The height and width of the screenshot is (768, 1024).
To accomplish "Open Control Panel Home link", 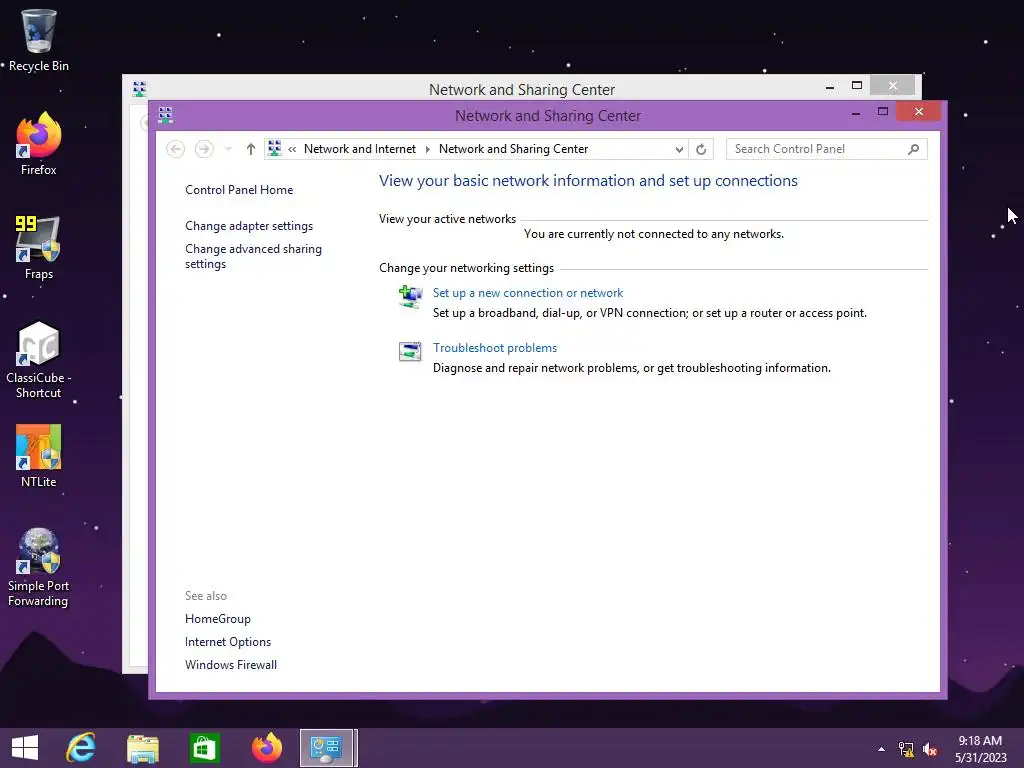I will (x=239, y=190).
